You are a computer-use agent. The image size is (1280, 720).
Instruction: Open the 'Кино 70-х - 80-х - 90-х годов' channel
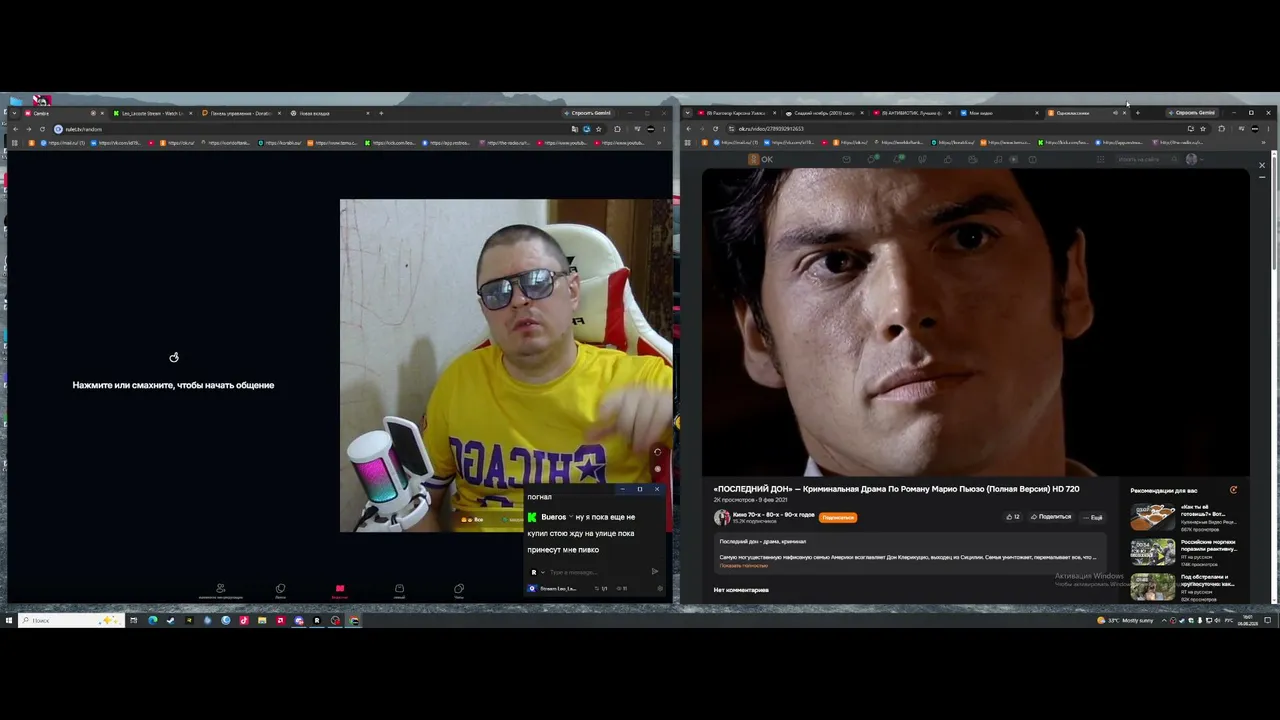(x=773, y=514)
